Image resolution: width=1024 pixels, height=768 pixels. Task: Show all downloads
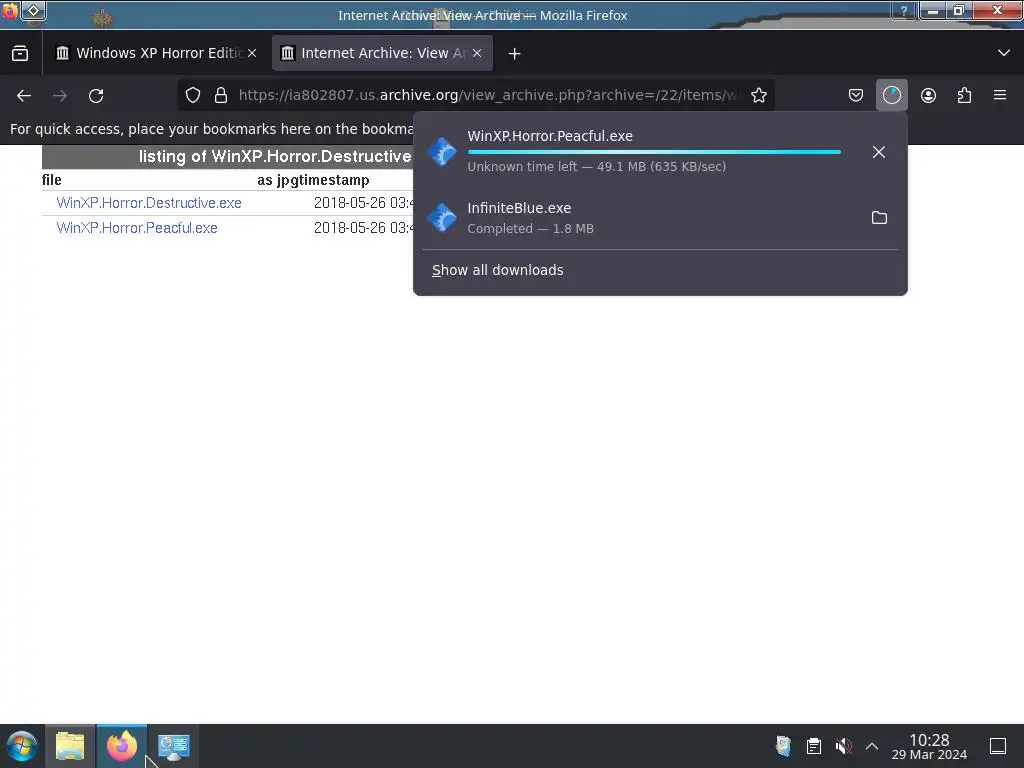(498, 270)
